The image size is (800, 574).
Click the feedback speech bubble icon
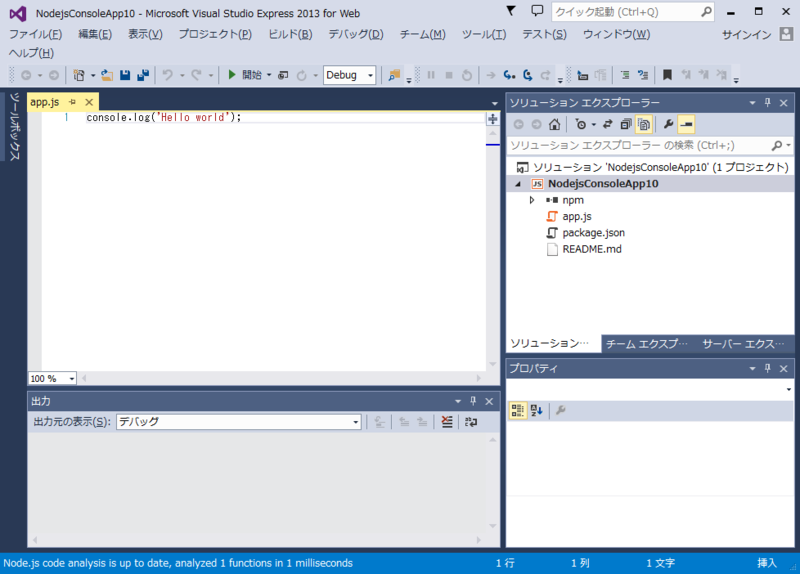tap(537, 11)
